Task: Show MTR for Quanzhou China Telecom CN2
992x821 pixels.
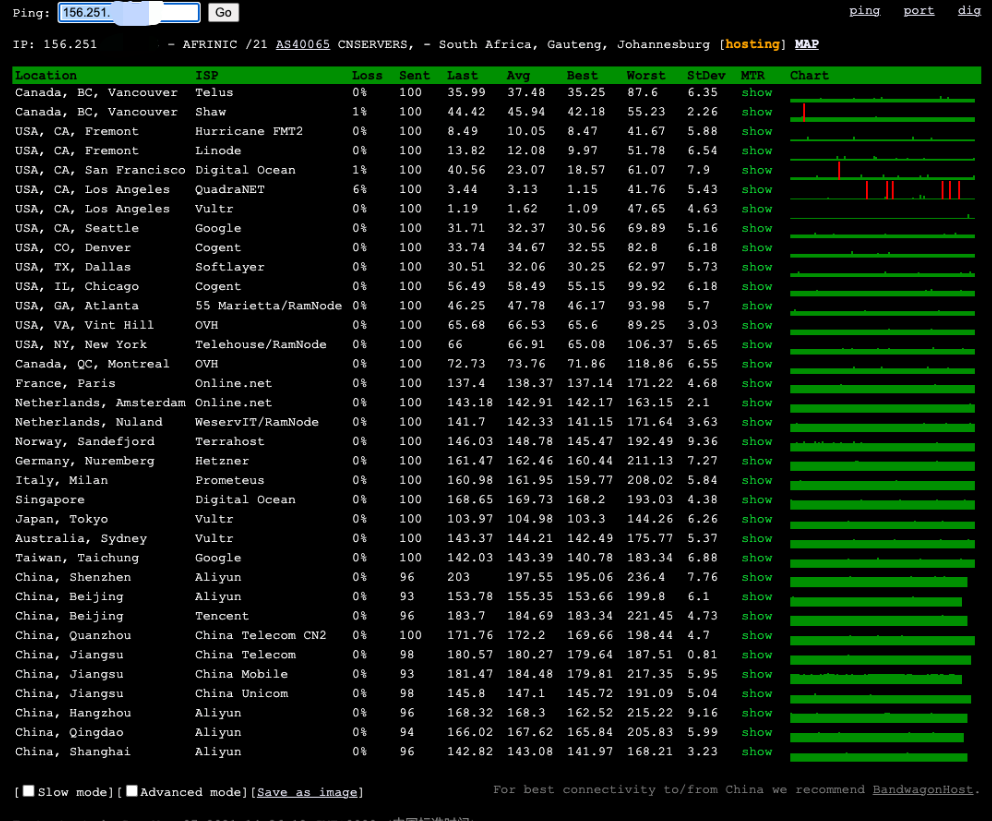Action: 757,635
